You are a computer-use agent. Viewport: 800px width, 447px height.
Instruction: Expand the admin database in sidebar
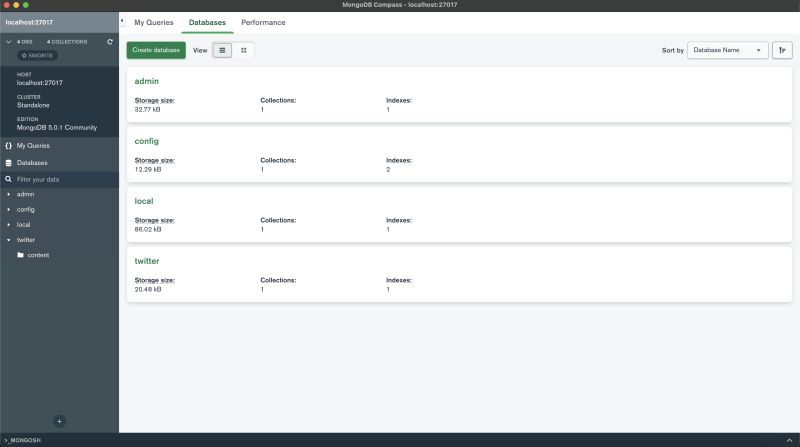(x=8, y=194)
